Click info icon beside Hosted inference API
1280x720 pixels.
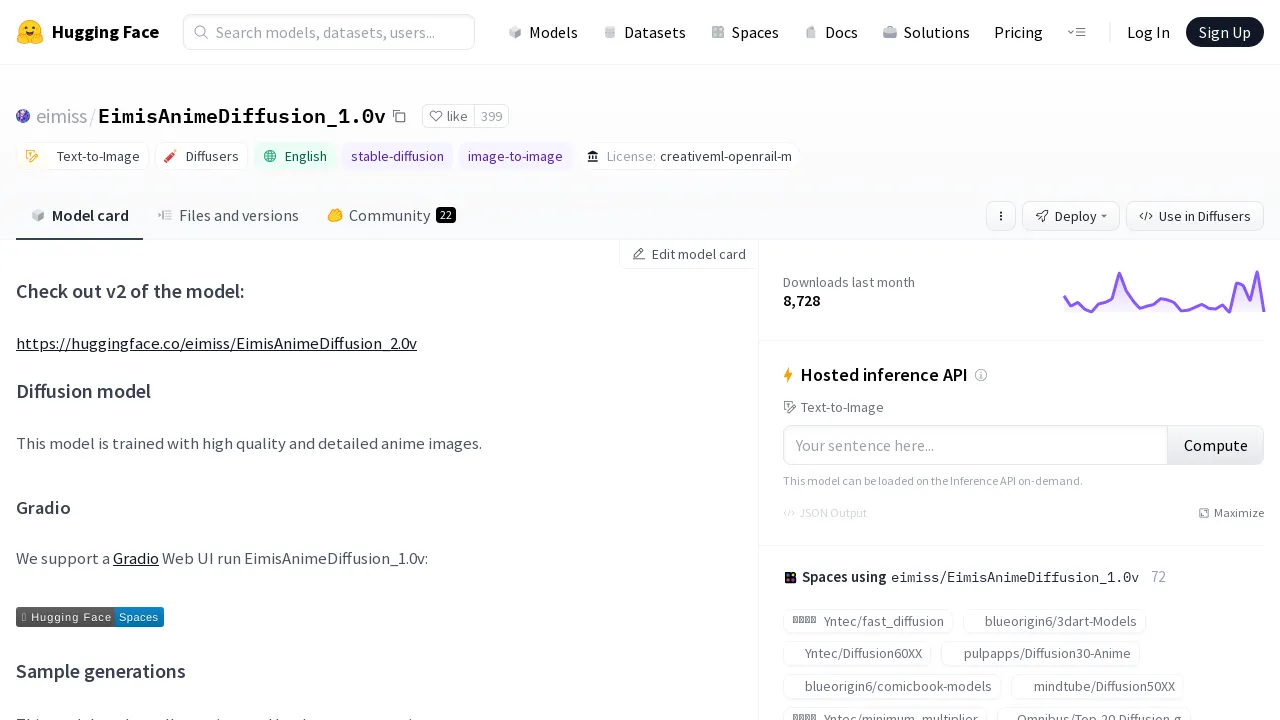click(981, 375)
